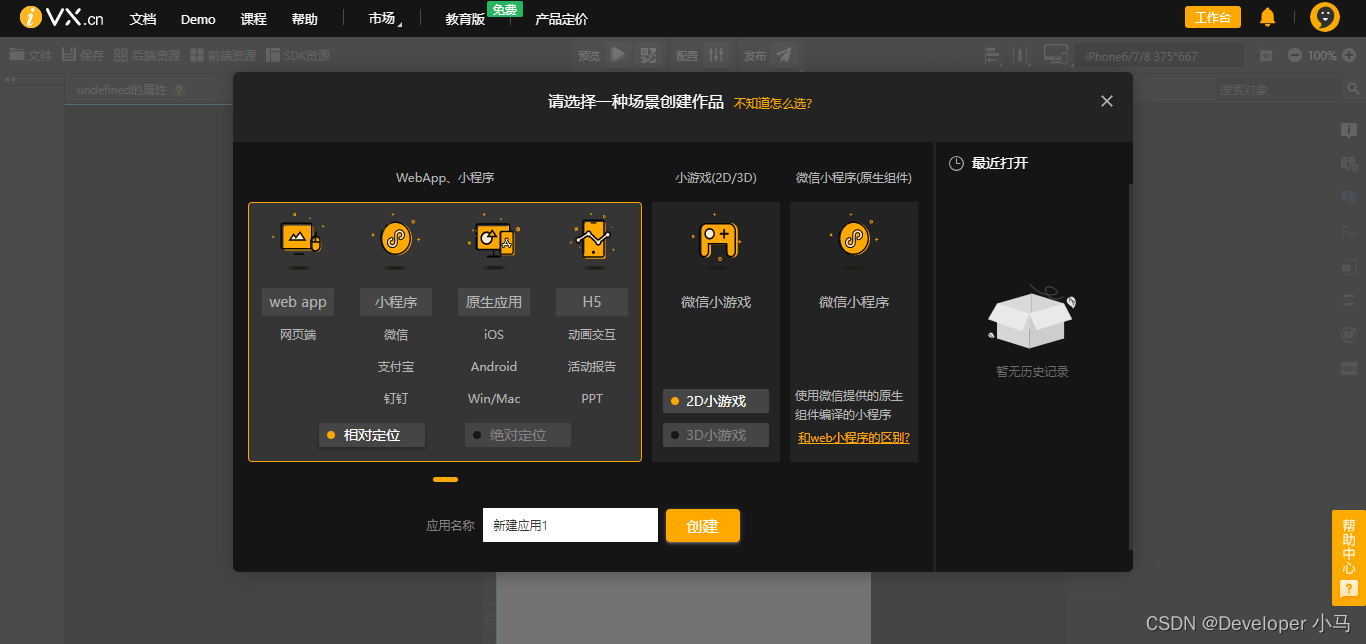This screenshot has width=1366, height=644.
Task: Click the 支付宝 text
Action: (x=396, y=367)
